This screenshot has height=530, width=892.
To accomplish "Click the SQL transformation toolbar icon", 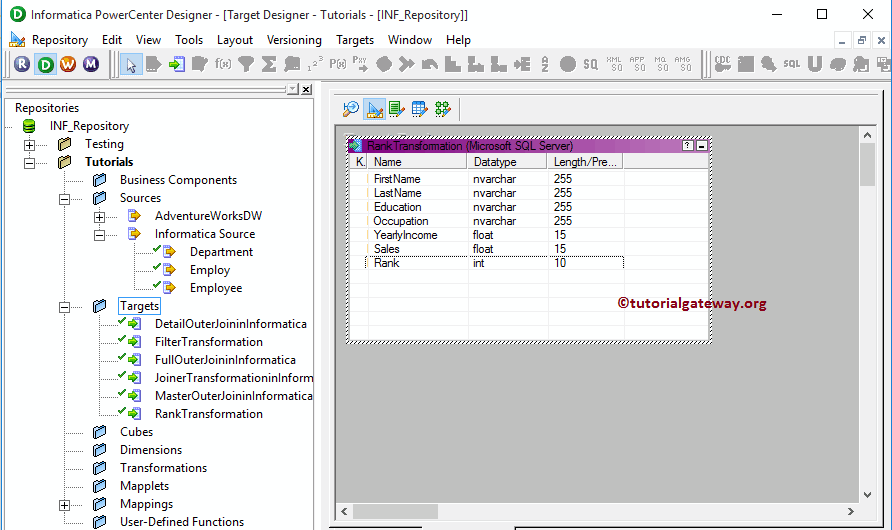I will (x=791, y=64).
